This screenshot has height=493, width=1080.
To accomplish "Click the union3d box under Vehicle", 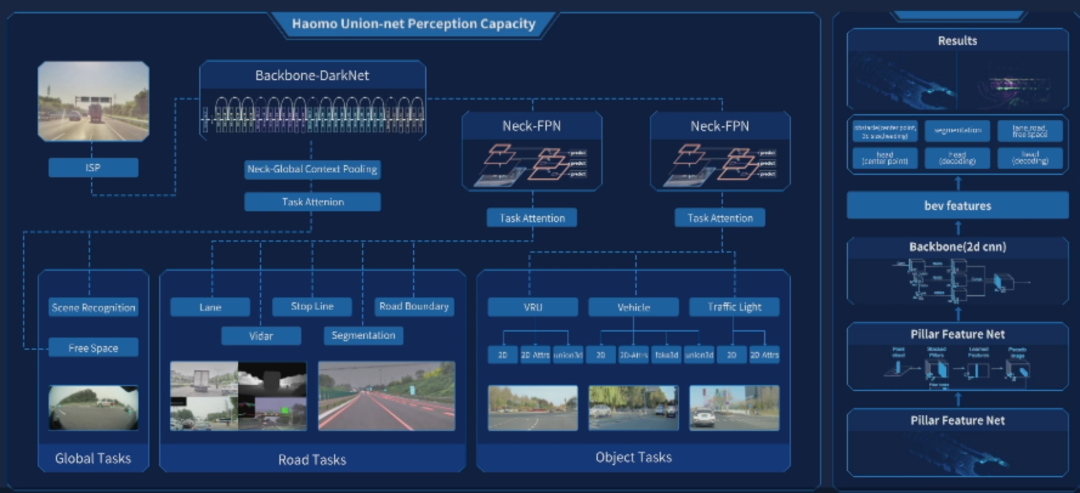I will point(699,355).
